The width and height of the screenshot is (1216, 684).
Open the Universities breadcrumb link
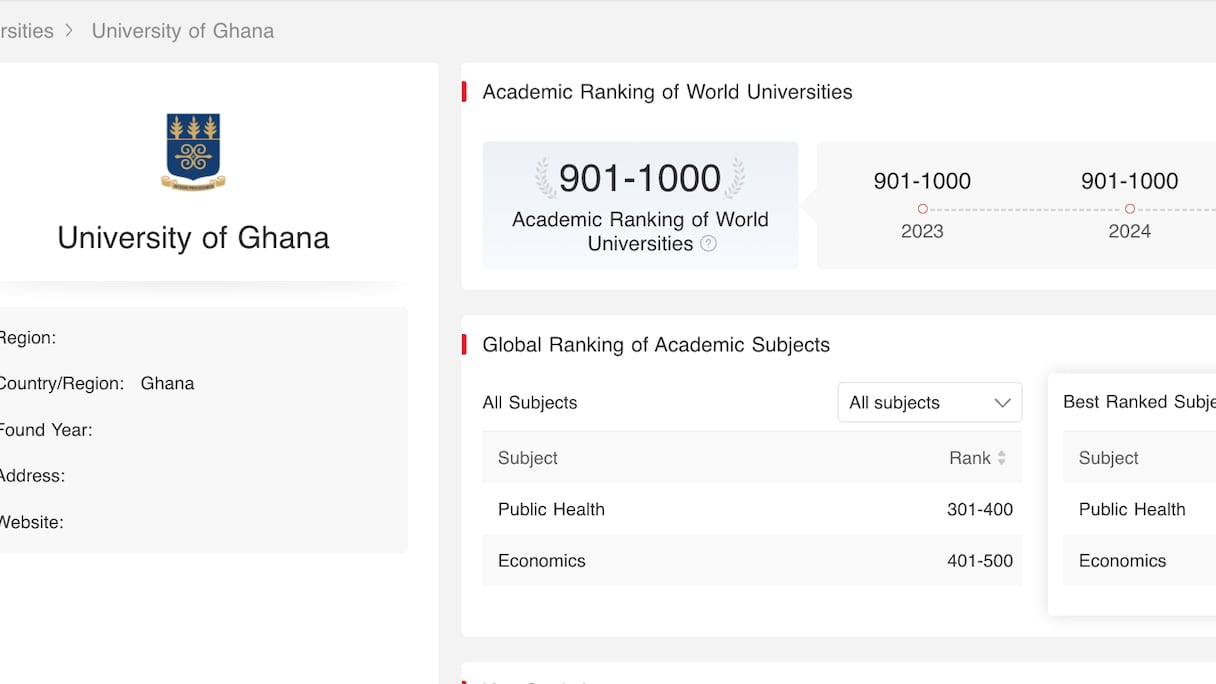26,31
